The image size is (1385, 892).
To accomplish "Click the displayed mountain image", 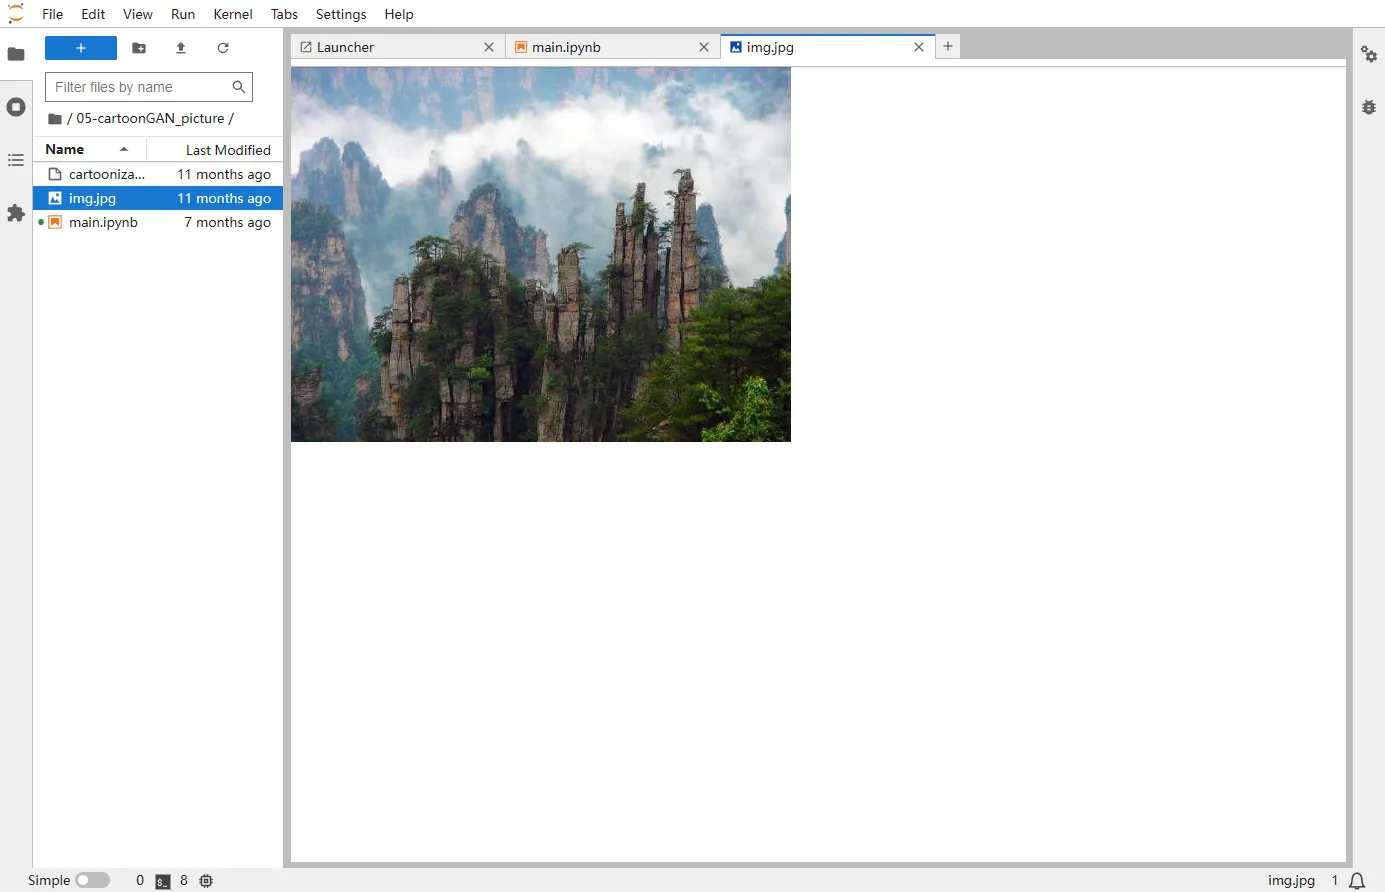I will pyautogui.click(x=541, y=254).
